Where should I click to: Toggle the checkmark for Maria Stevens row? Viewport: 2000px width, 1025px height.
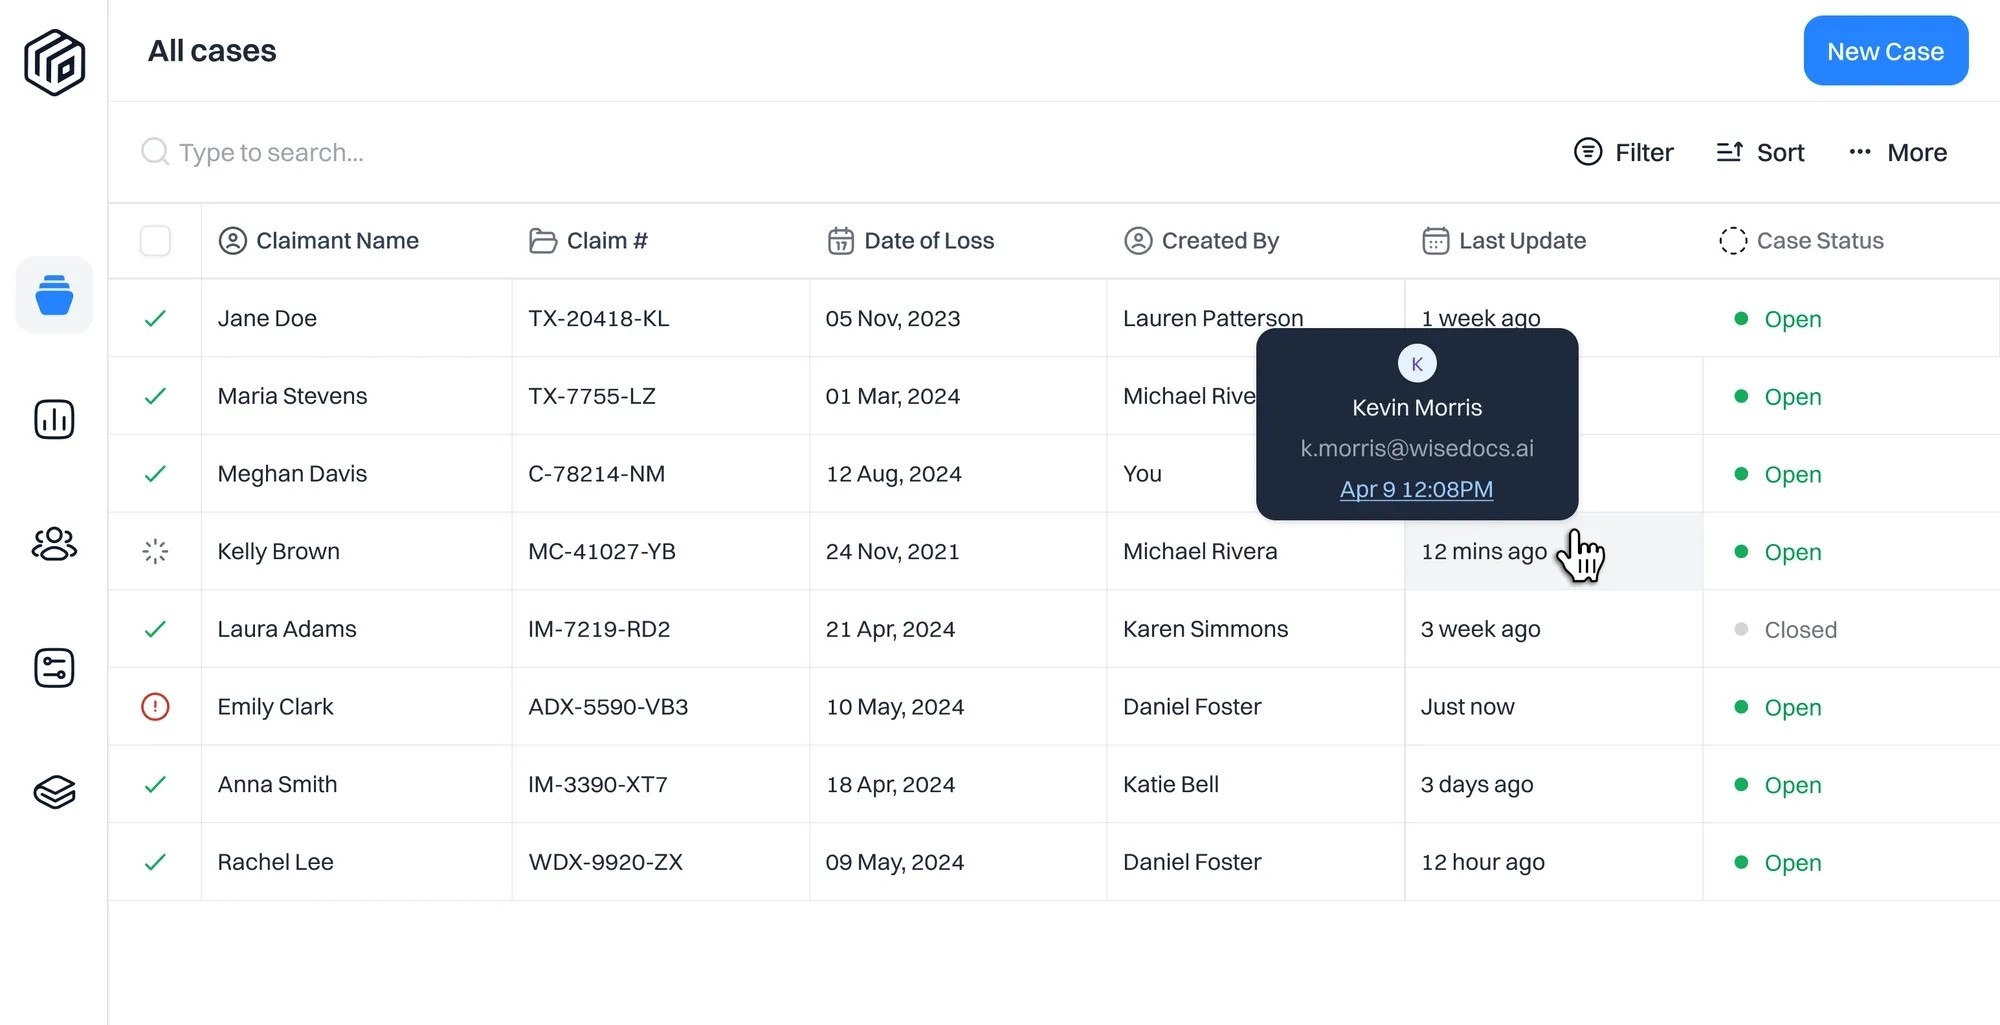tap(155, 396)
